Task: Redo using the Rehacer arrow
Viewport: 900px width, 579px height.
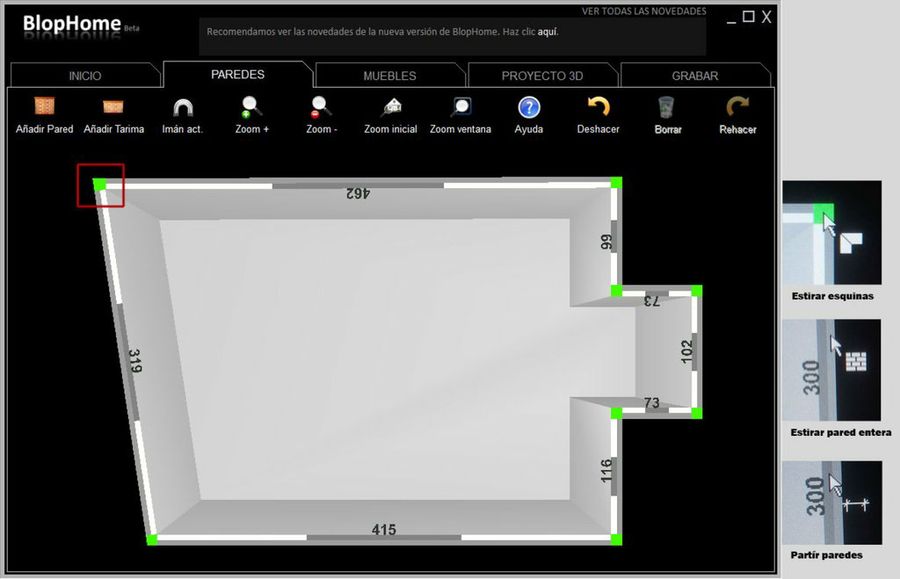Action: [737, 106]
